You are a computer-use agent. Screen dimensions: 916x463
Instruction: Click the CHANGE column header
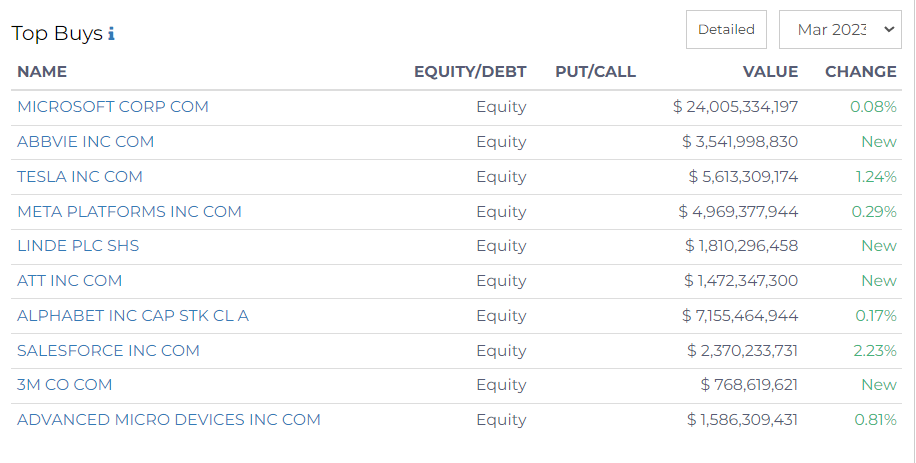[x=861, y=72]
